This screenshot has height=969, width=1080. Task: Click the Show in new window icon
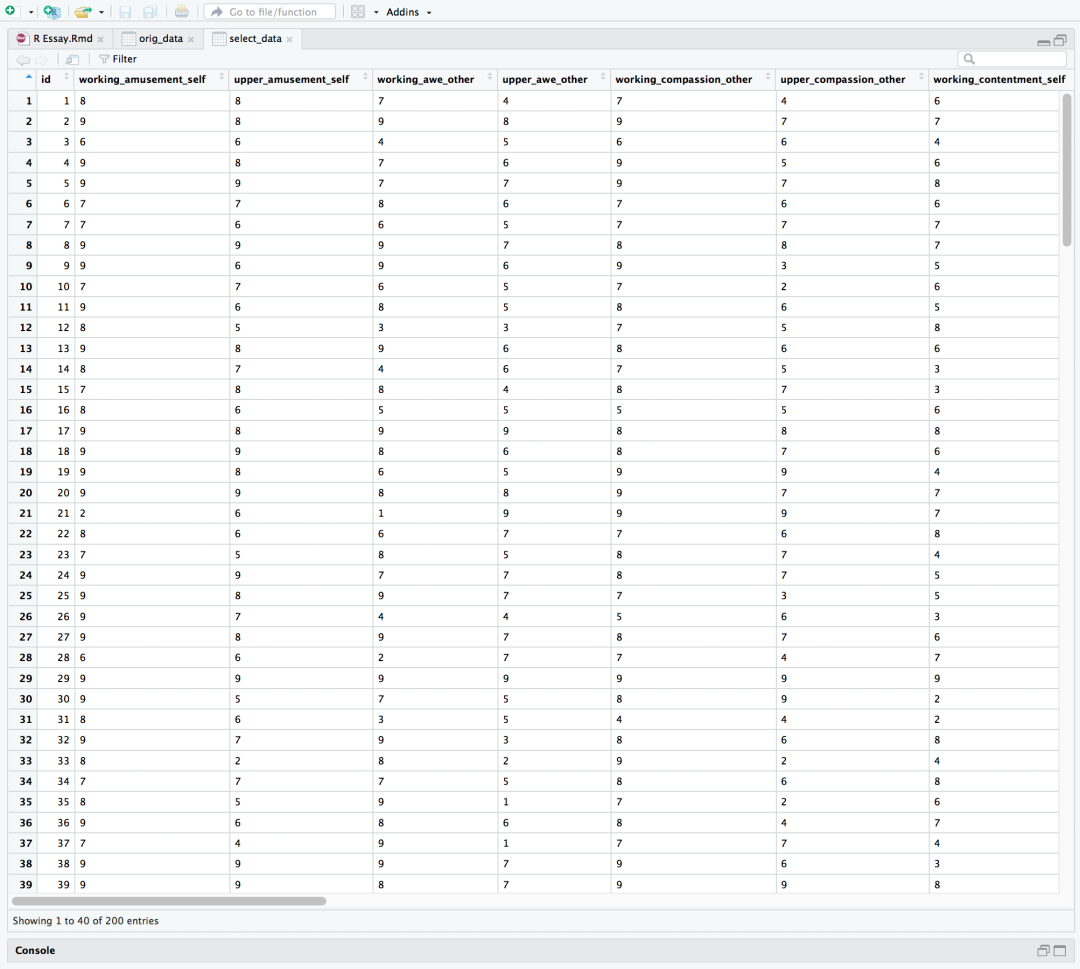tap(72, 59)
